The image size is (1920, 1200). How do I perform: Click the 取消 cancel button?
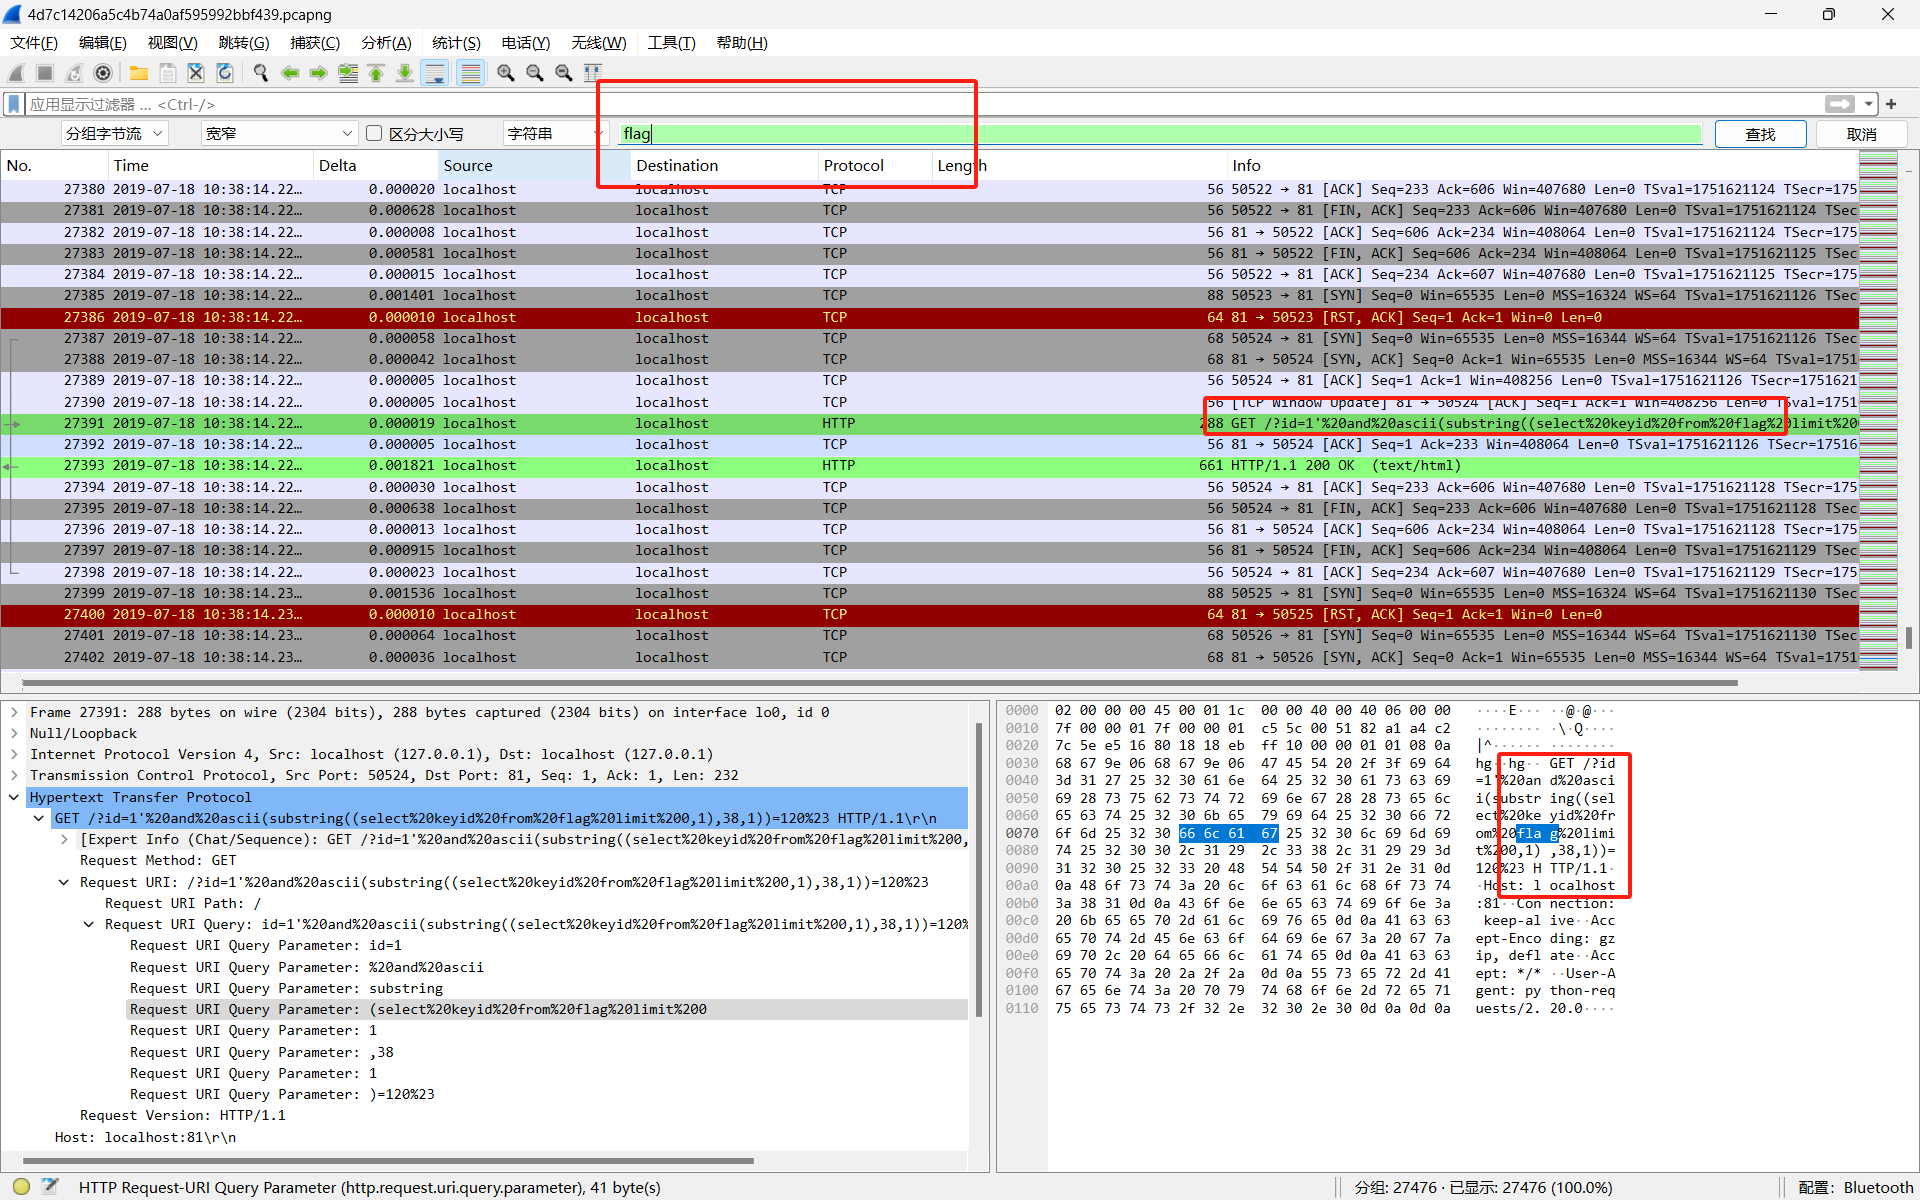(x=1861, y=134)
